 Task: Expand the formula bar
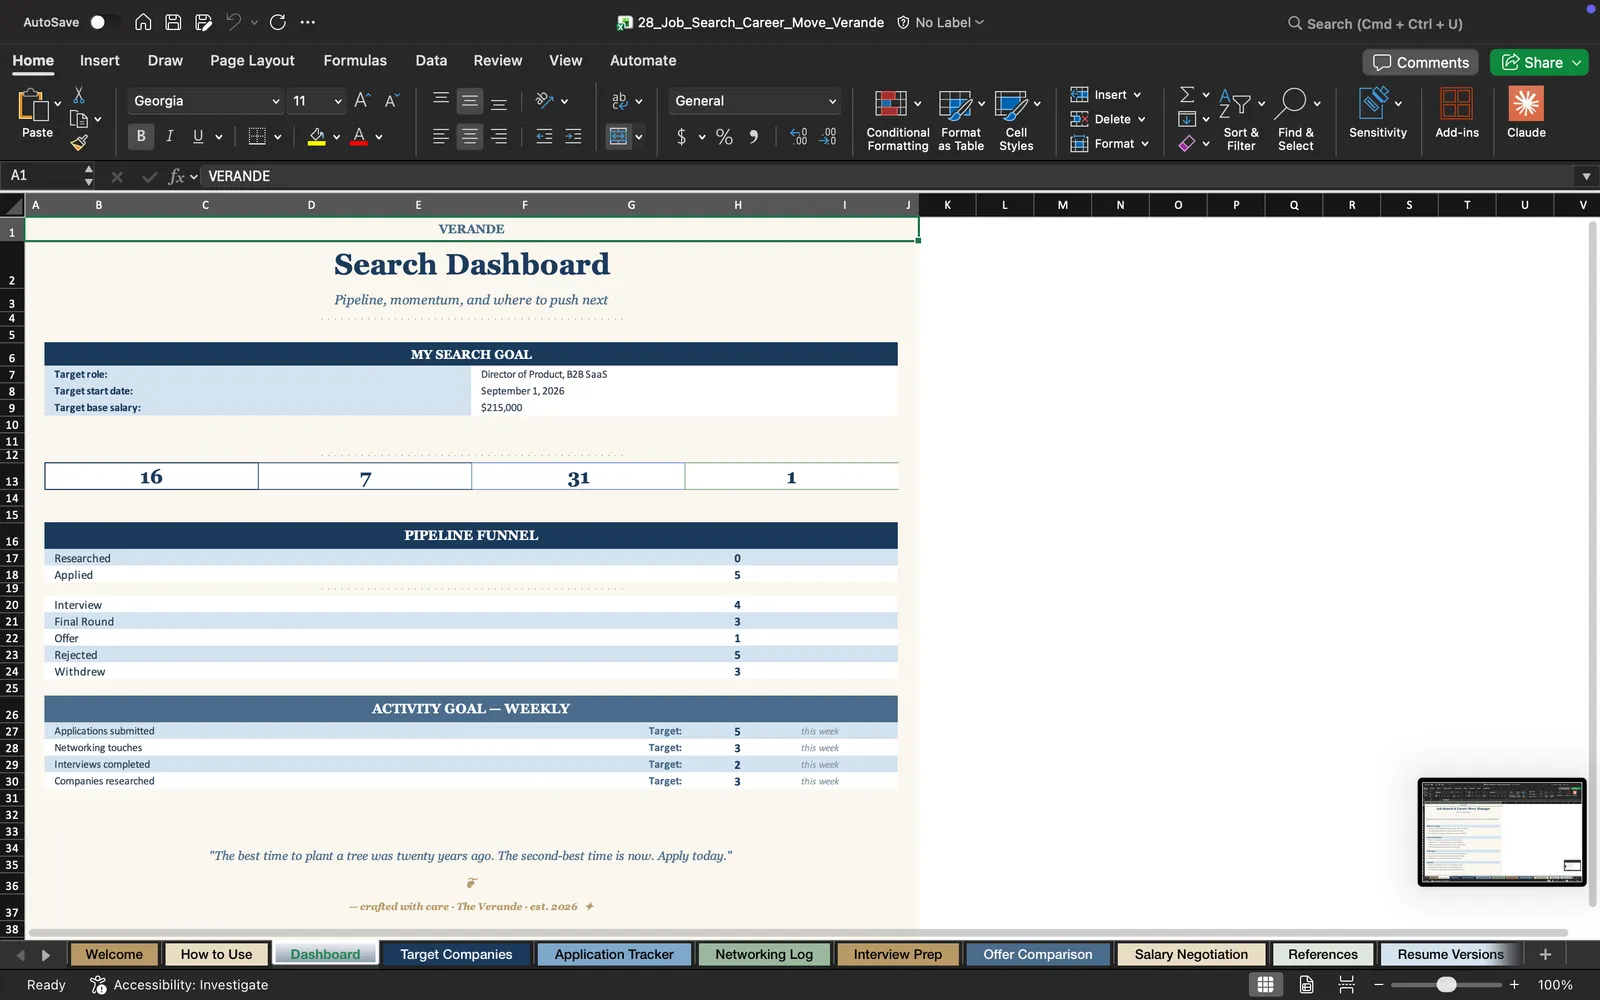[x=1586, y=176]
